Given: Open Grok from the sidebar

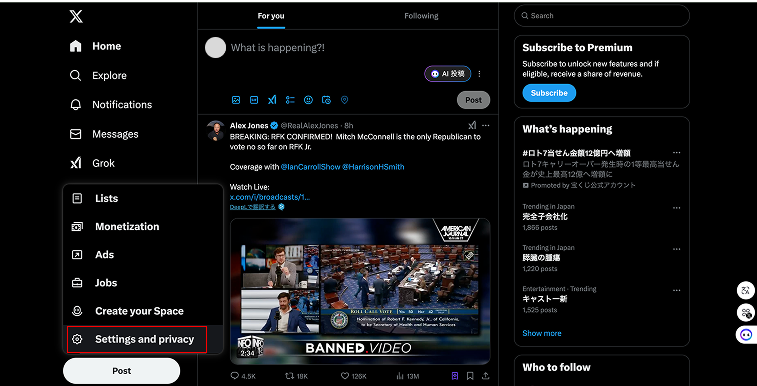Looking at the screenshot, I should tap(92, 164).
